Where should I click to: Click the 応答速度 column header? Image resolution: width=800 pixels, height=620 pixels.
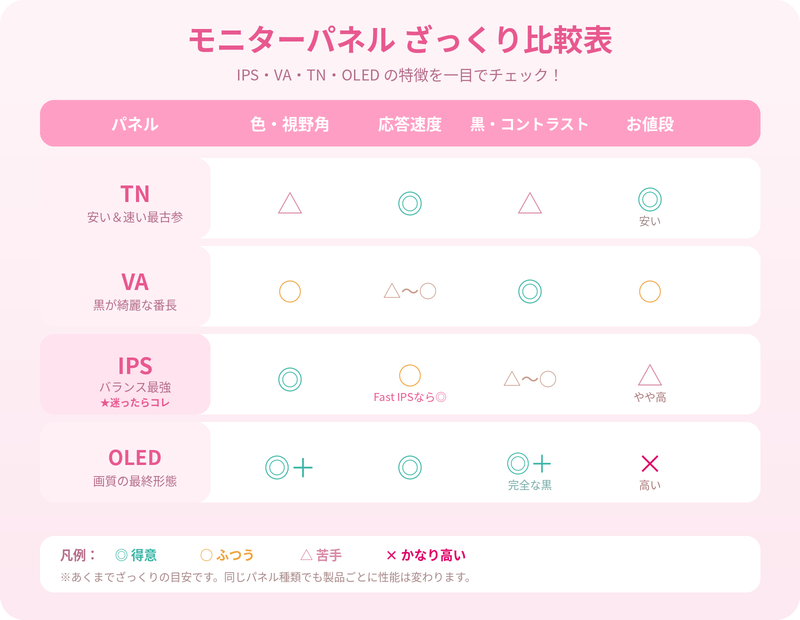coord(410,124)
